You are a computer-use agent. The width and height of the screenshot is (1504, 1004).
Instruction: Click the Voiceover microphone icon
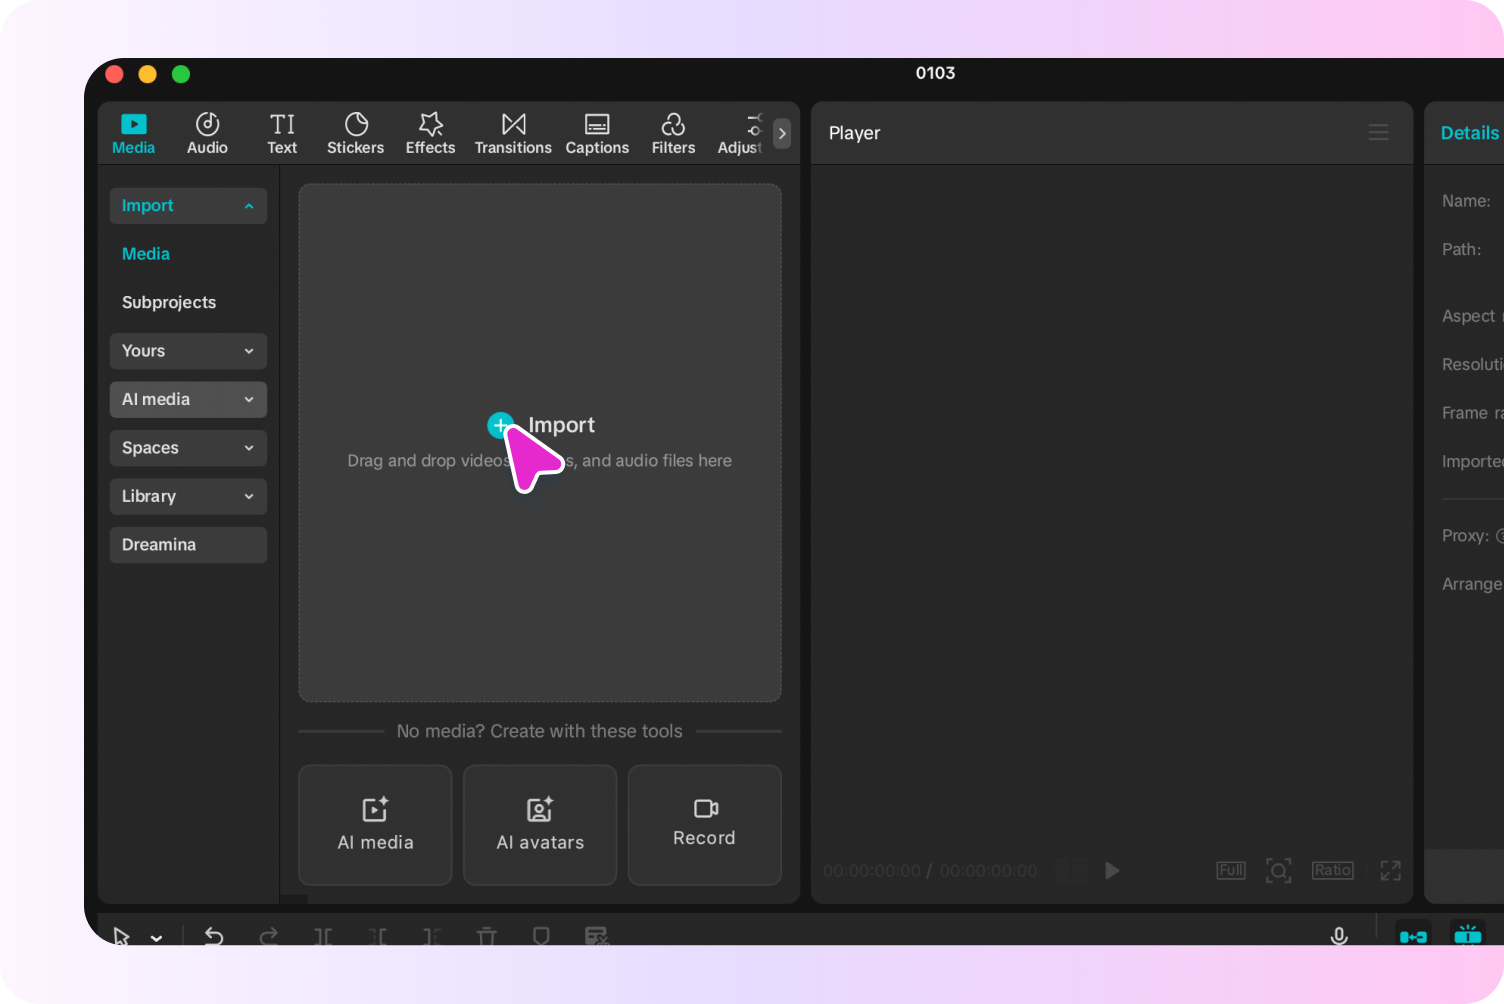(1339, 936)
